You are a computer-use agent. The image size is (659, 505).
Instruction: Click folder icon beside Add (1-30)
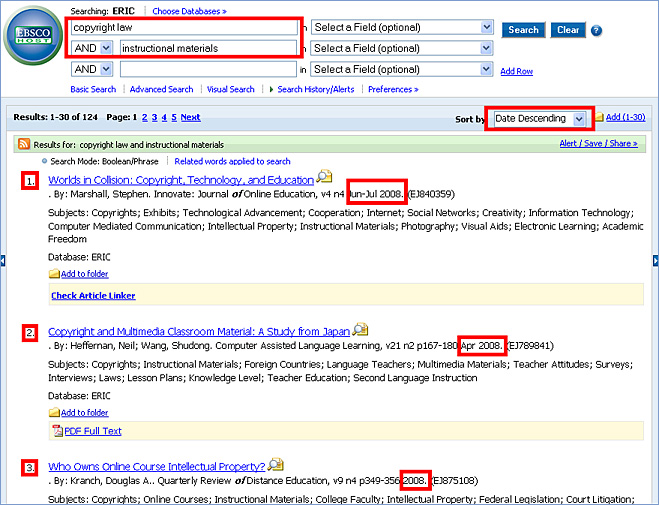pos(599,117)
